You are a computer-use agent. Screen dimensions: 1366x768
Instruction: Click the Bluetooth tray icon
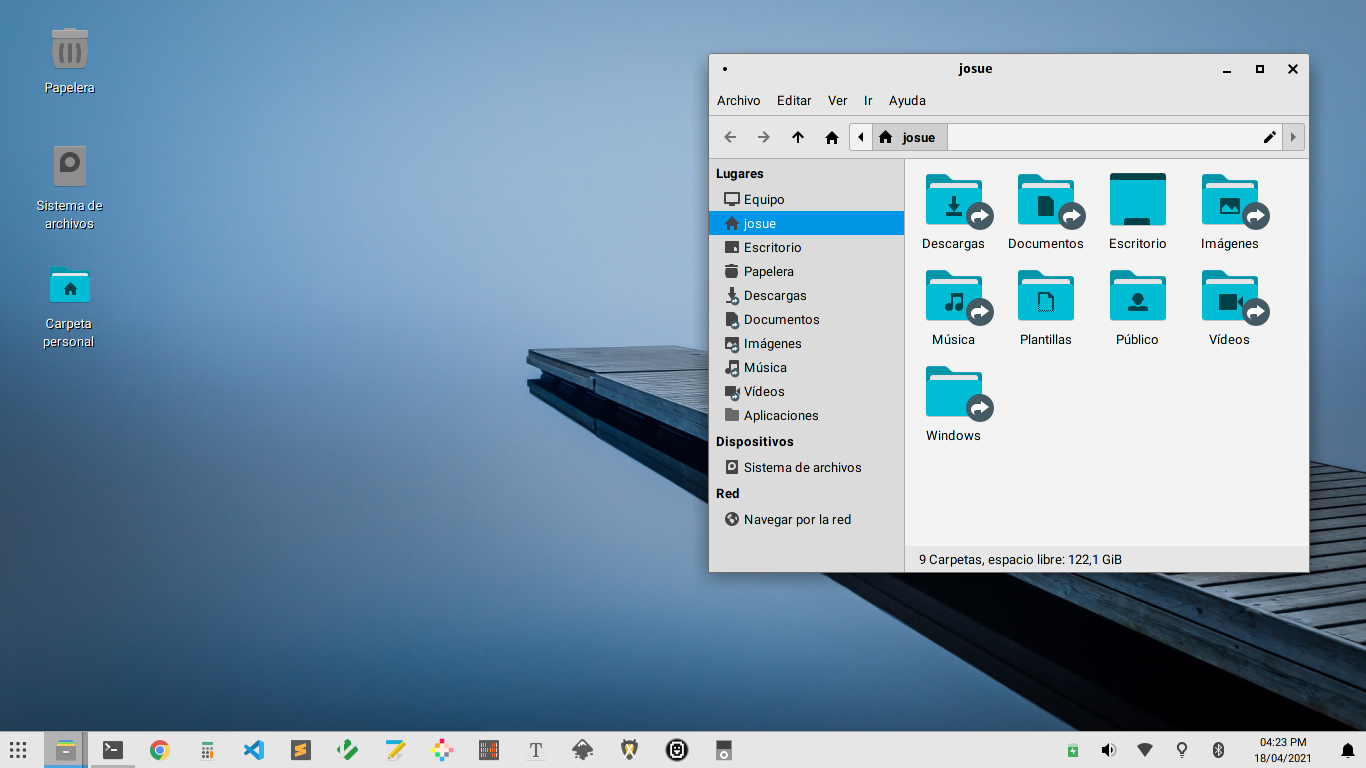1218,750
